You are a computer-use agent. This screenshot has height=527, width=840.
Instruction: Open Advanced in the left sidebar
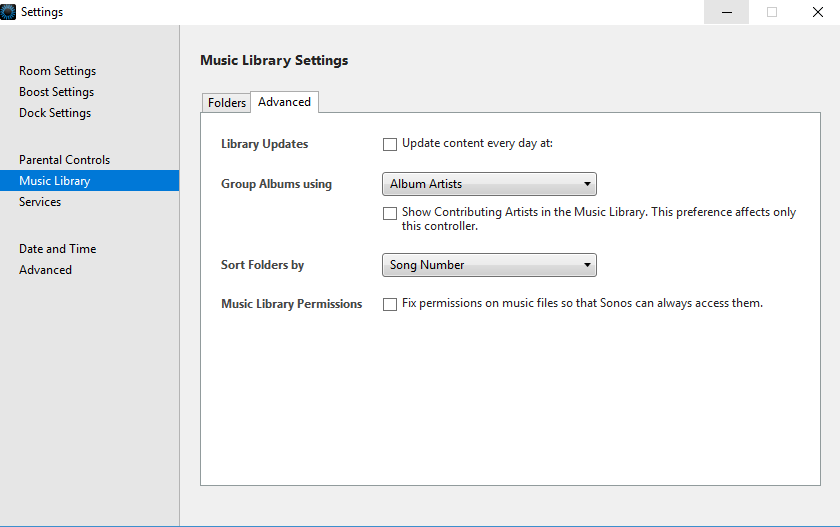tap(45, 270)
